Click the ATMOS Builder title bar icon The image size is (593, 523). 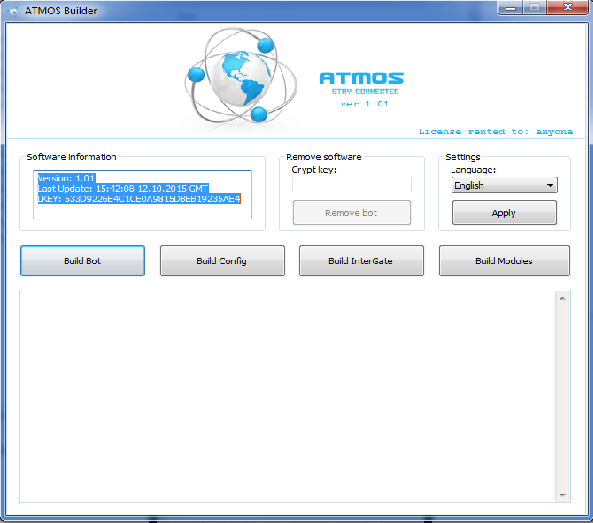coord(12,11)
